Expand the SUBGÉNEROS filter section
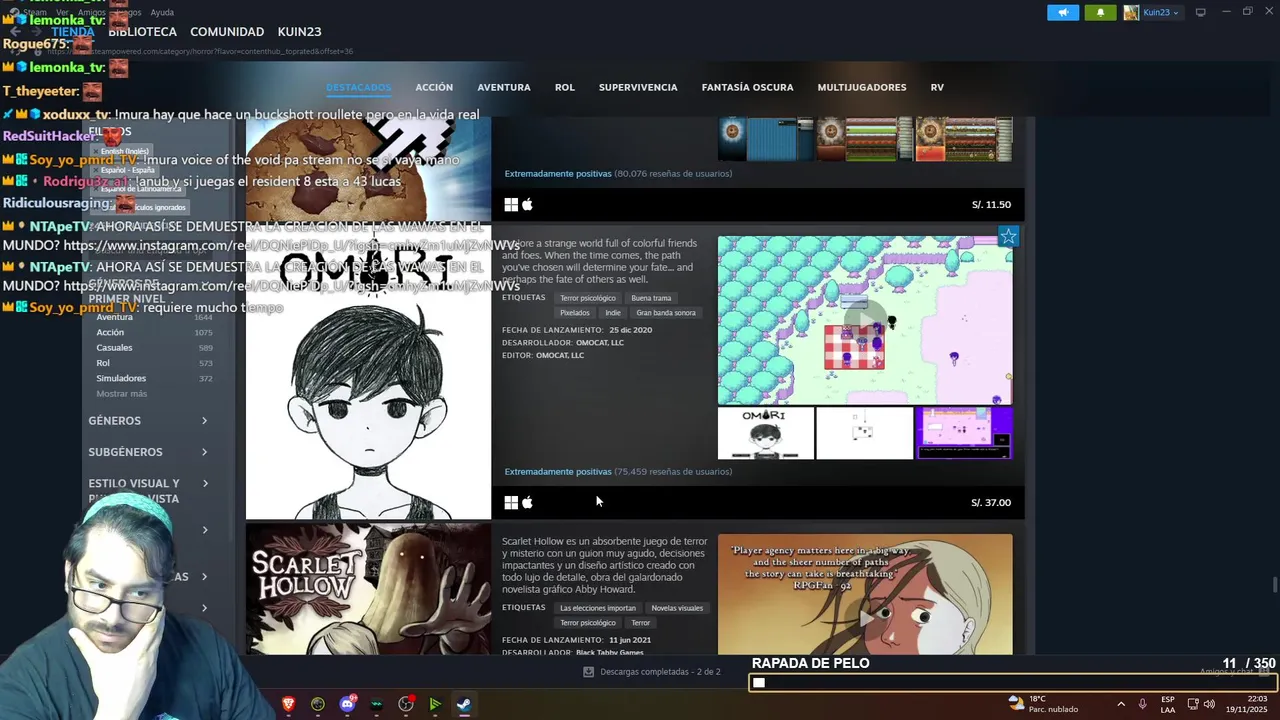Viewport: 1280px width, 720px height. (x=148, y=452)
